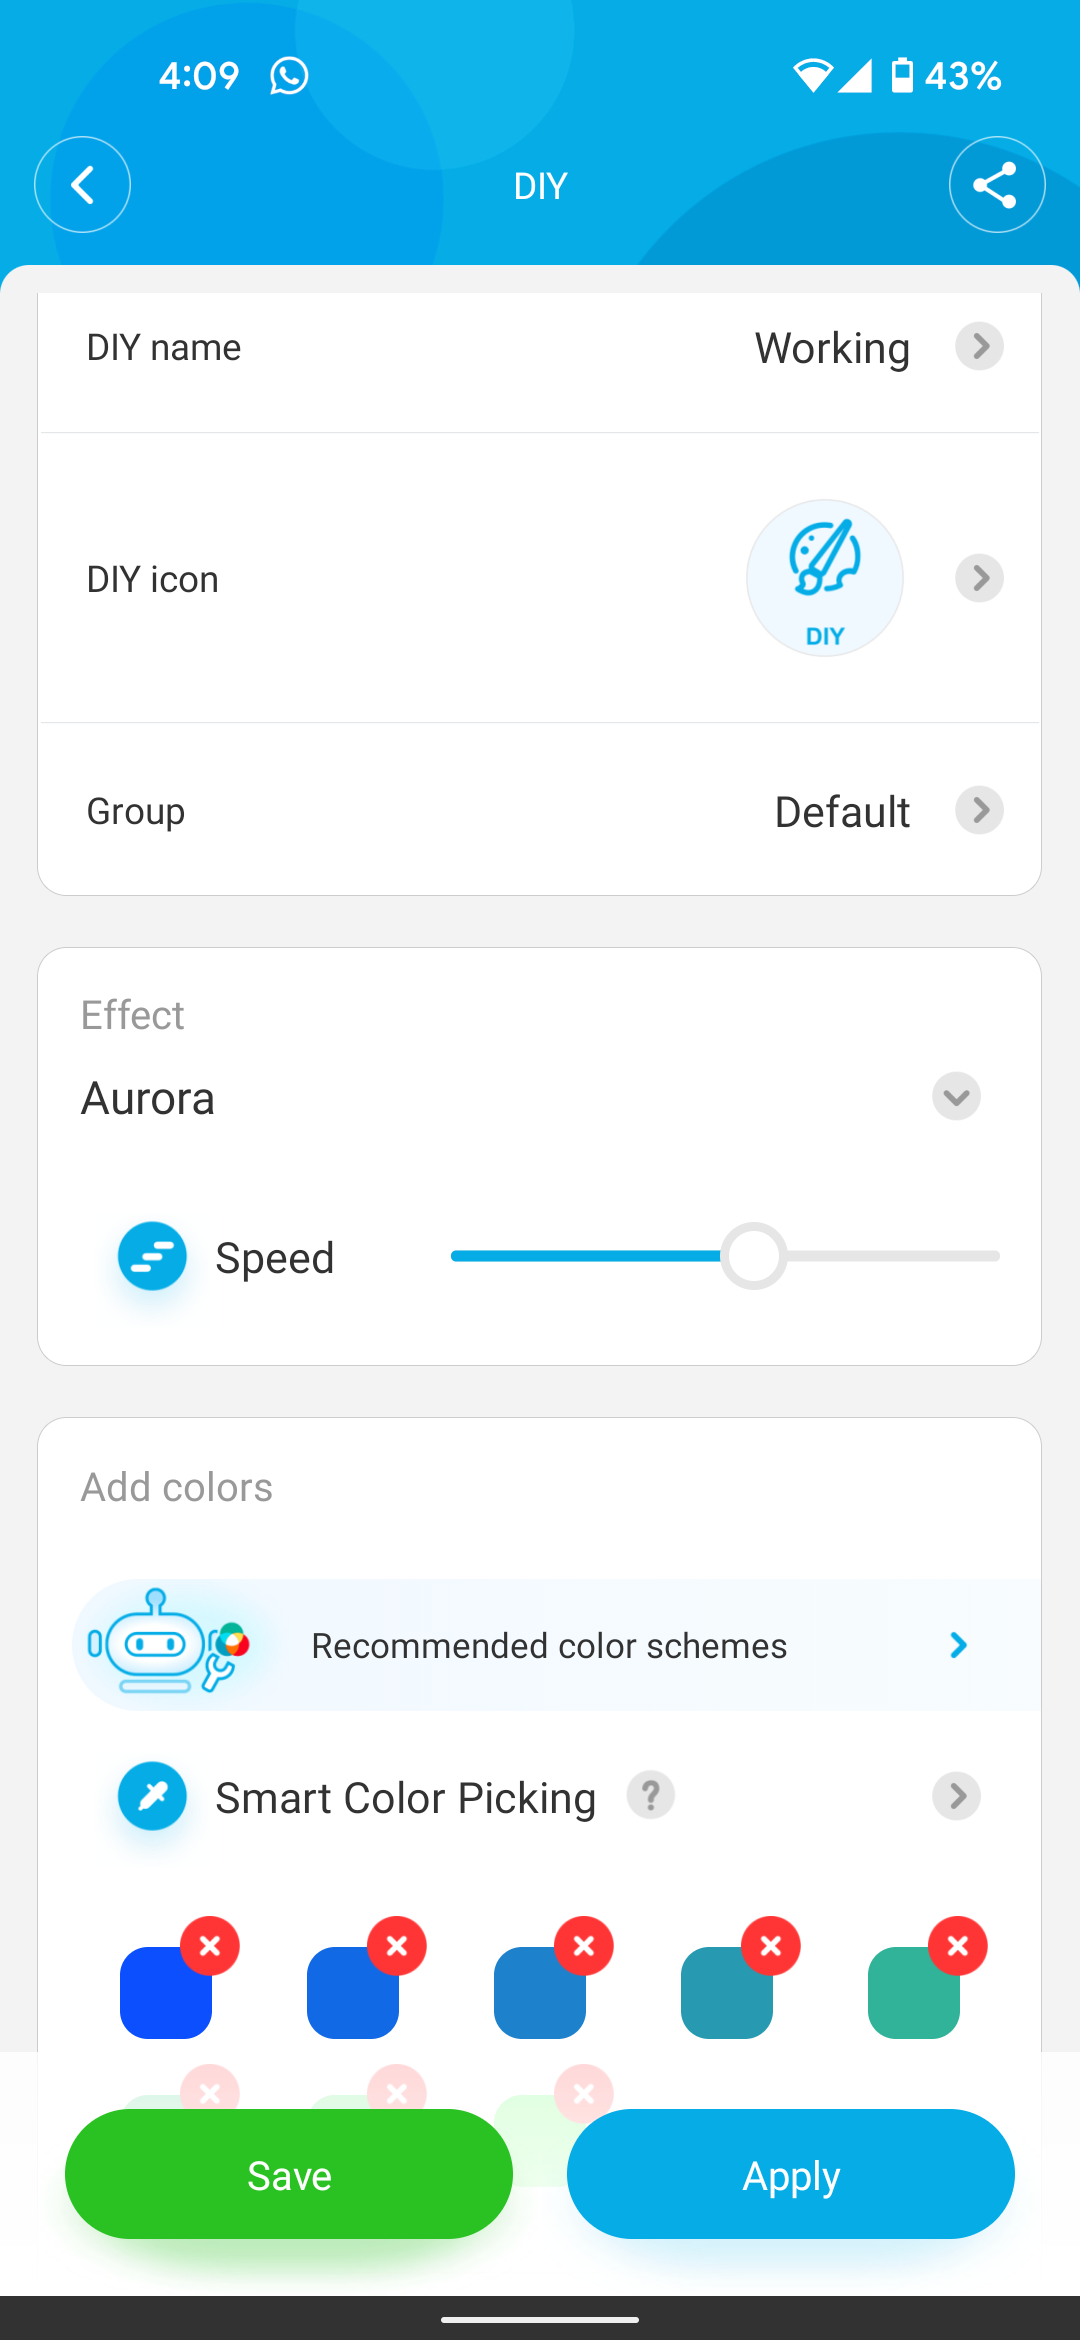Viewport: 1080px width, 2340px height.
Task: Tap the Smart Color Picking eyedropper icon
Action: (x=152, y=1796)
